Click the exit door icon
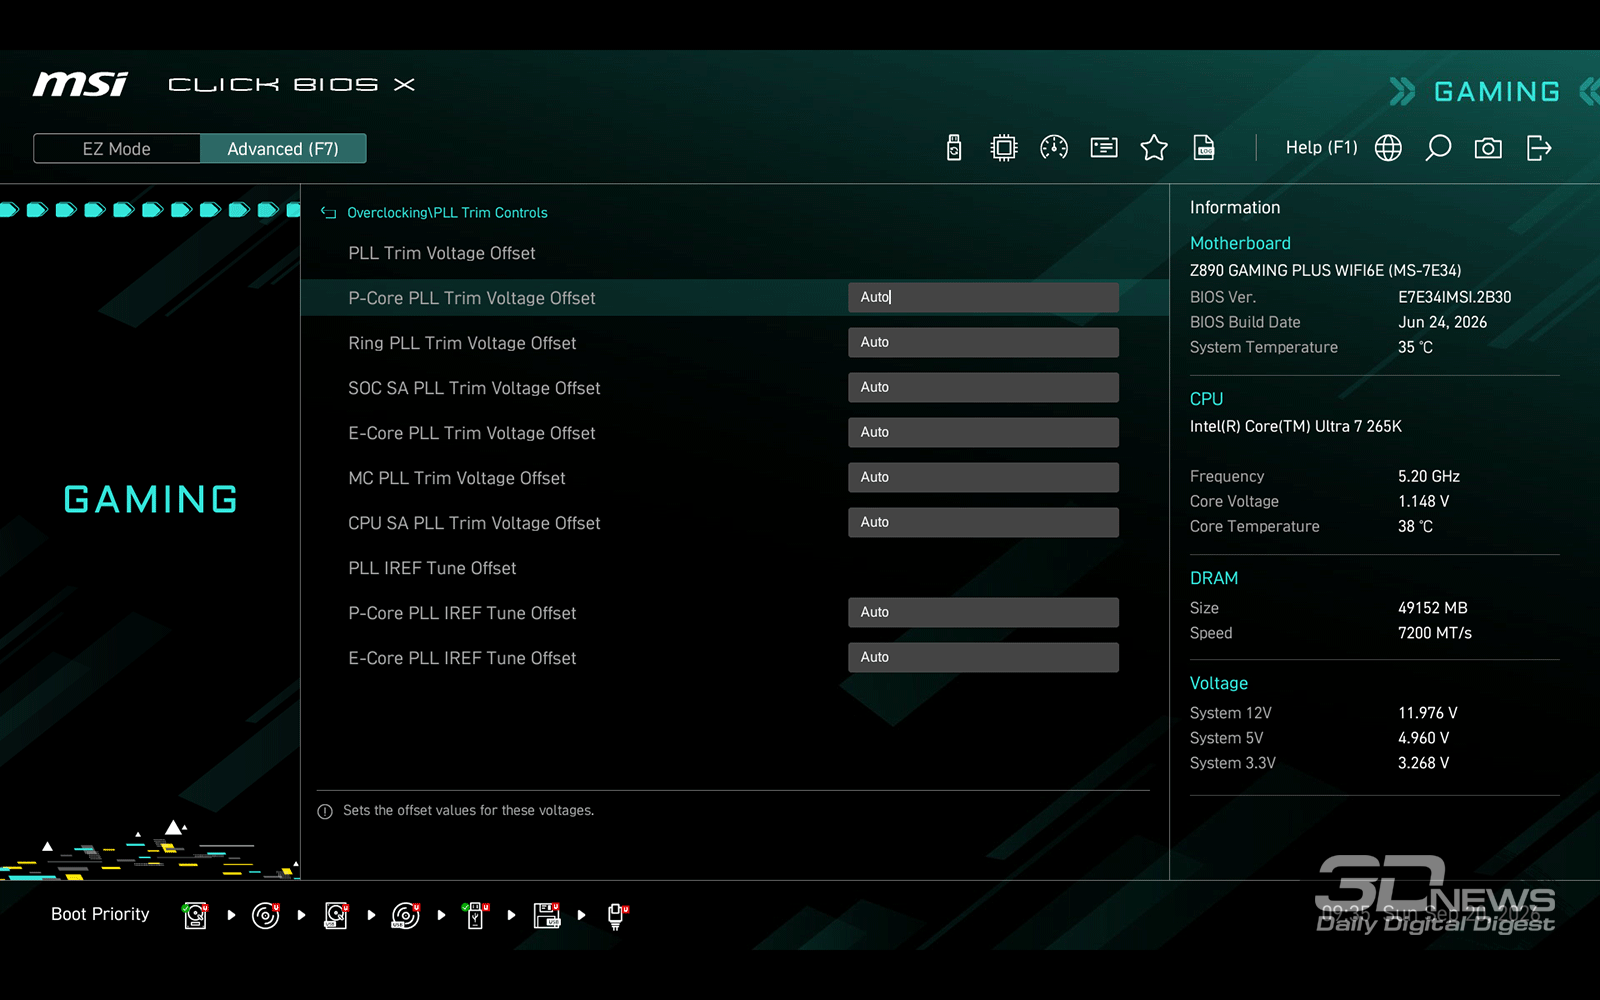 pyautogui.click(x=1539, y=148)
